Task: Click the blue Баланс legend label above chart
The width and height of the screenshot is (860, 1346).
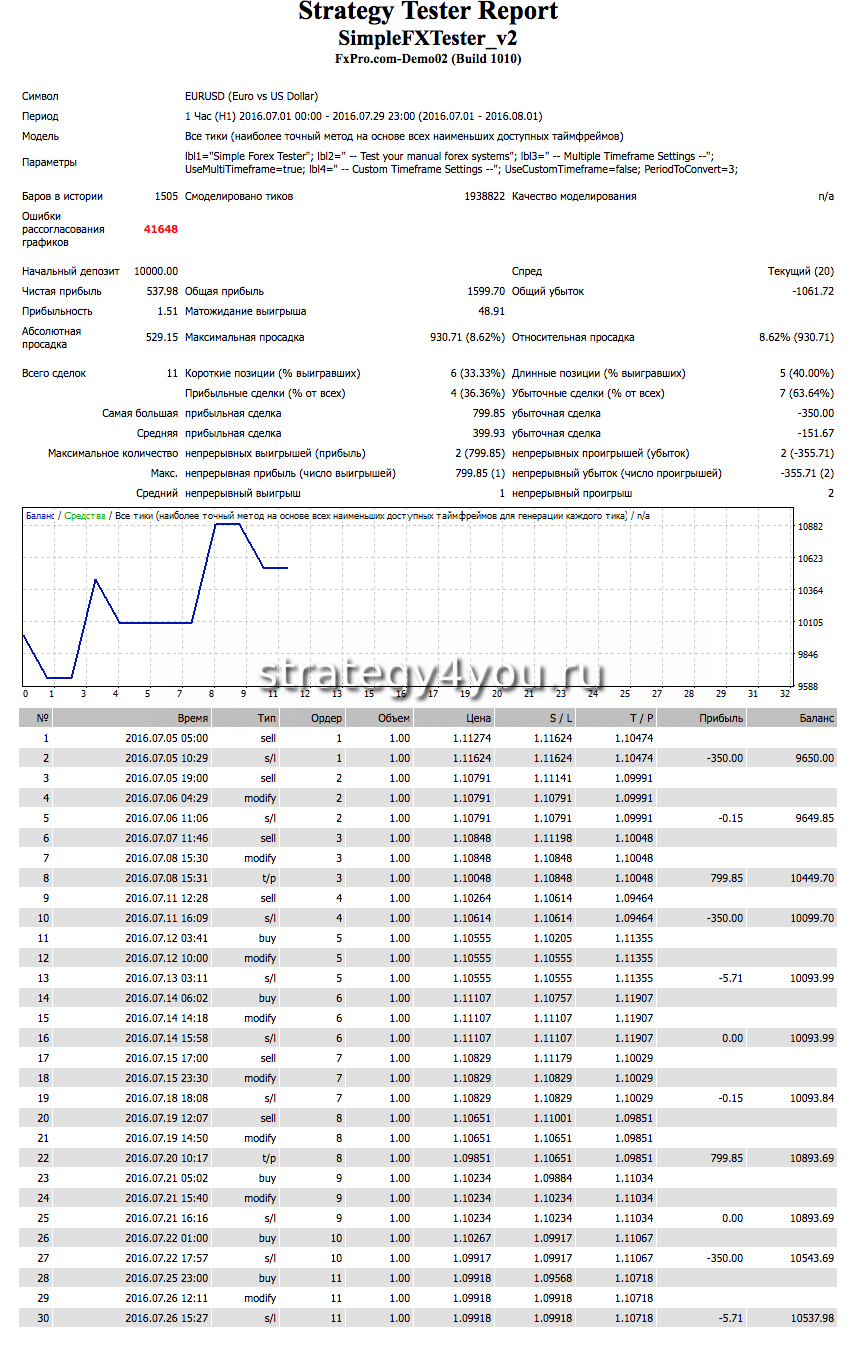Action: (x=40, y=516)
